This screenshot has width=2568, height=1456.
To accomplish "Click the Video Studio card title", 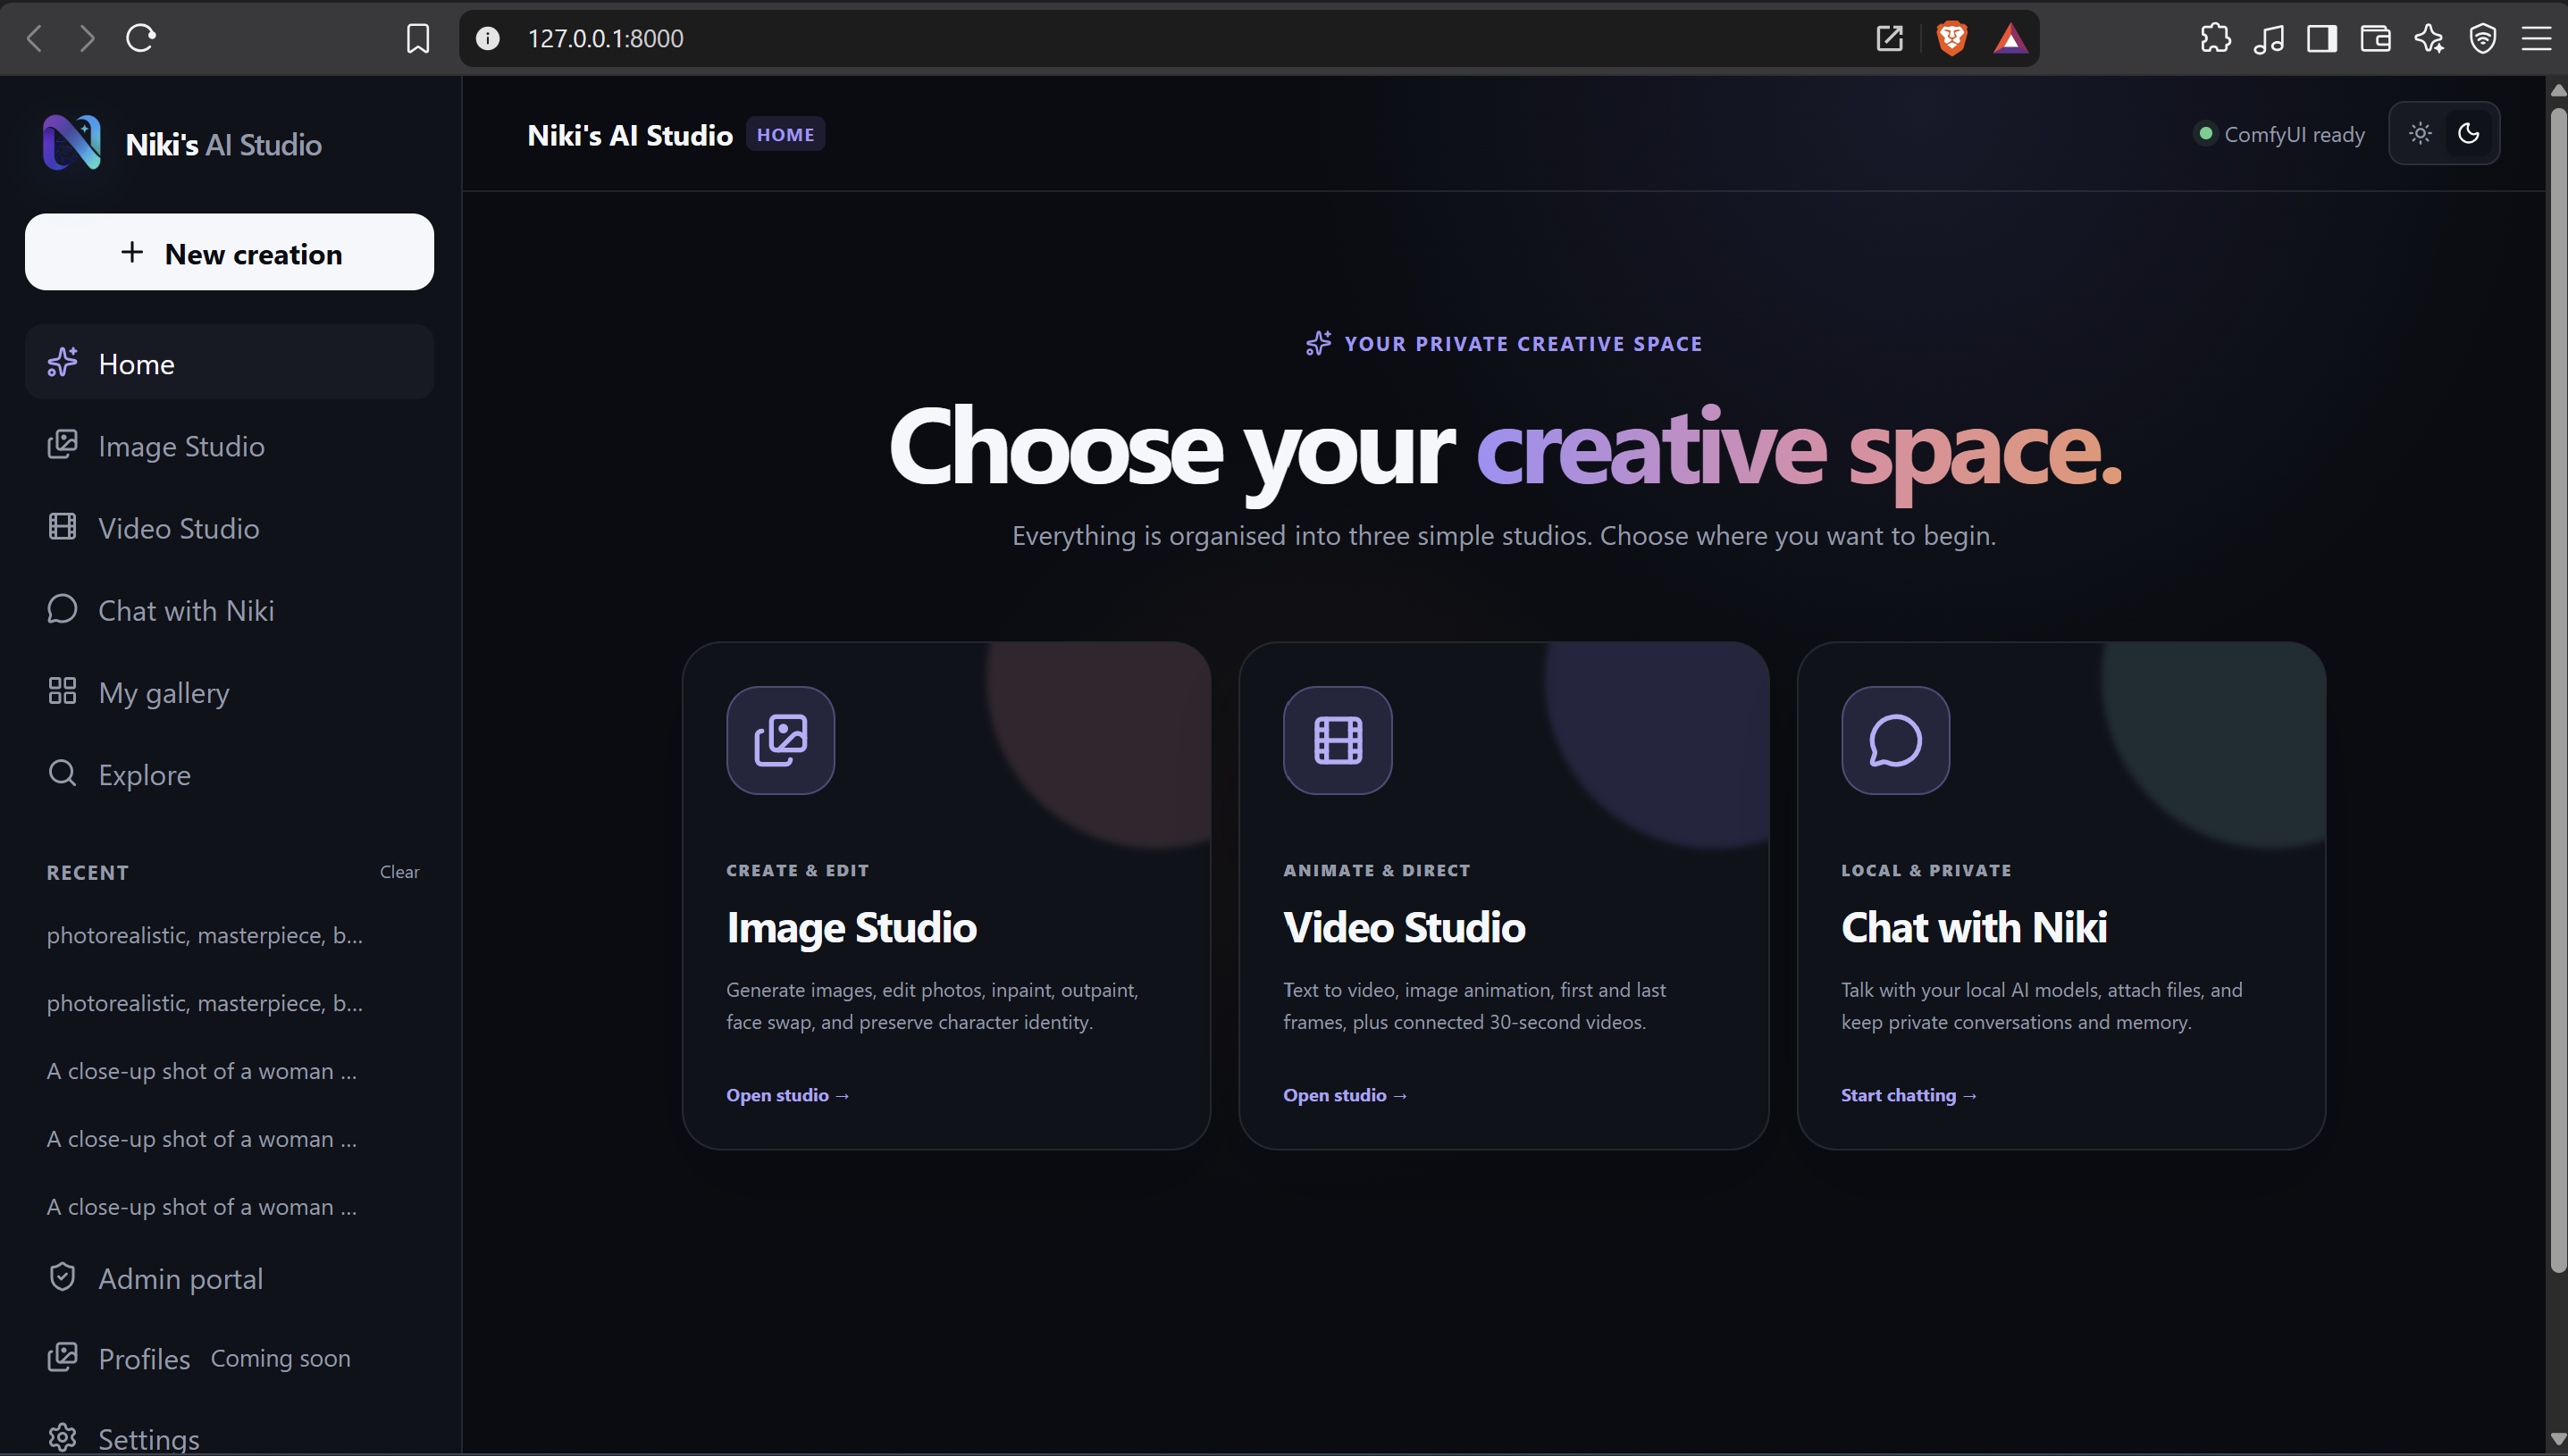I will (1404, 927).
